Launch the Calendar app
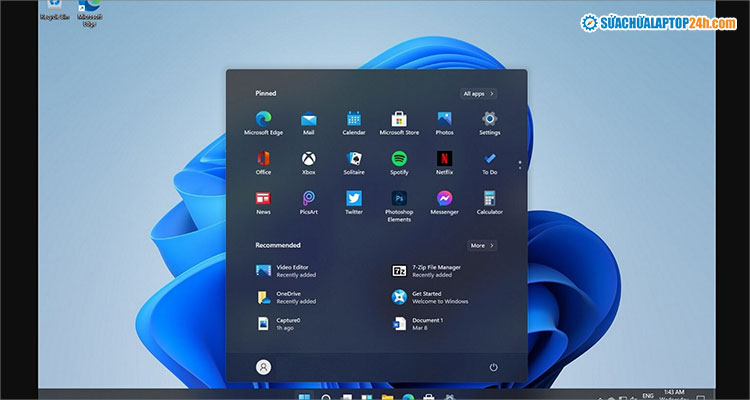The height and width of the screenshot is (400, 750). (354, 123)
